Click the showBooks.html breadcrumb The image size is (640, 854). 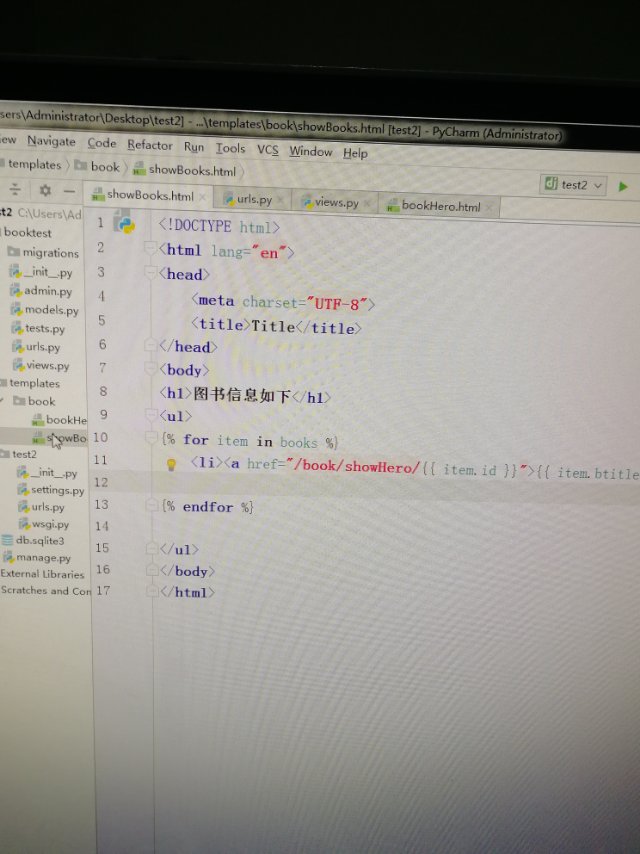pos(185,170)
